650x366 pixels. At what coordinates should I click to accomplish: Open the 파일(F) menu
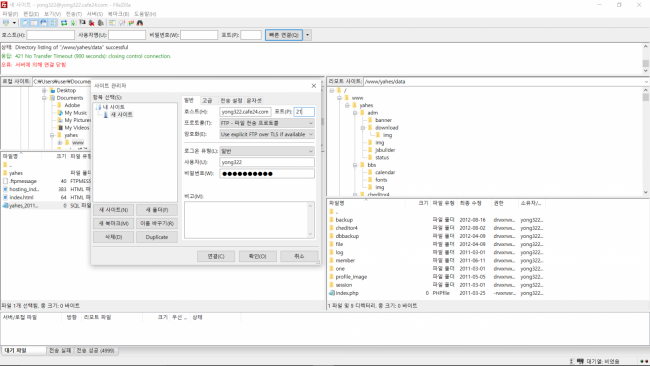[x=10, y=14]
